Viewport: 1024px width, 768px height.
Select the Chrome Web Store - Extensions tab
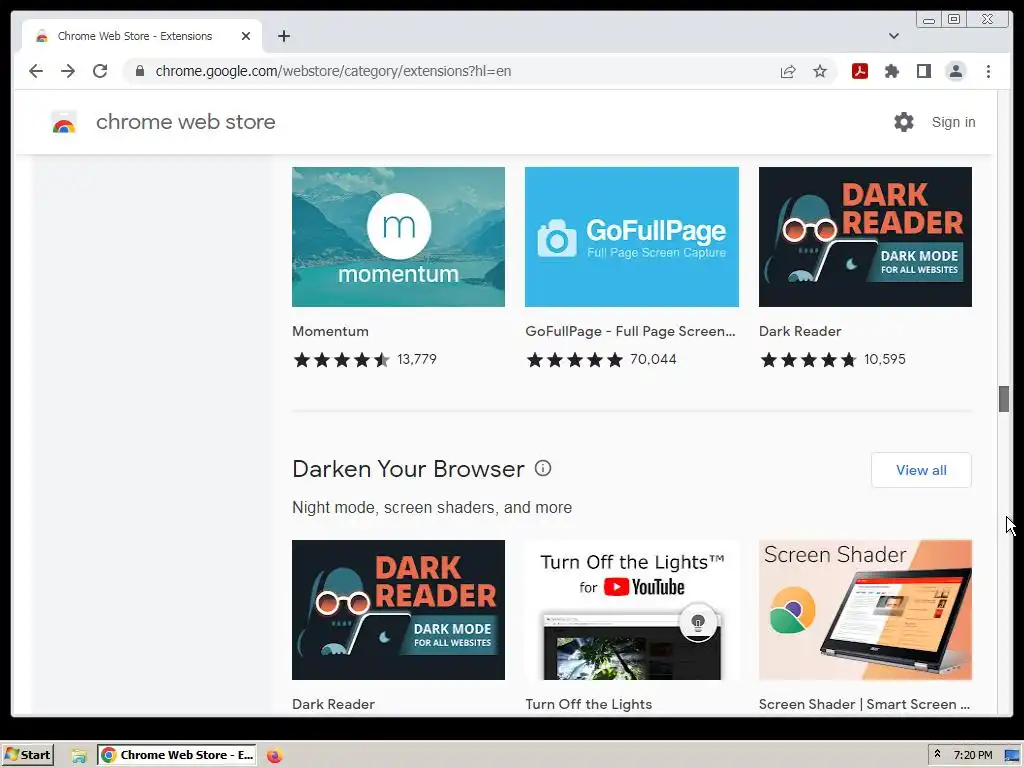(142, 36)
